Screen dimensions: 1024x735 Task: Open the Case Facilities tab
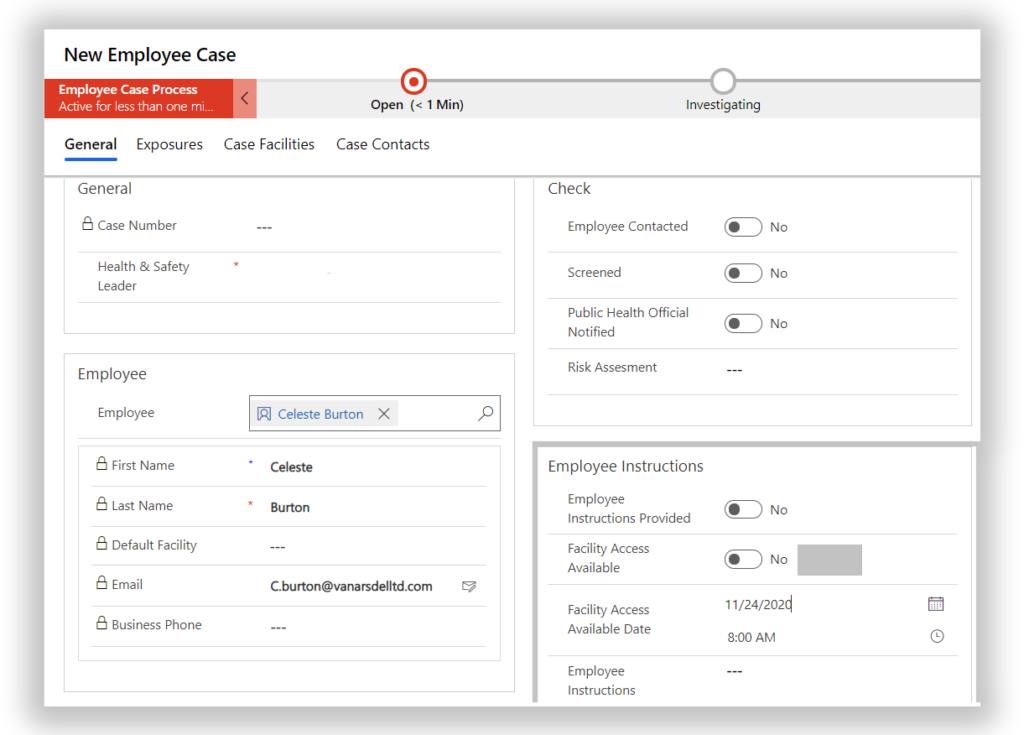269,144
